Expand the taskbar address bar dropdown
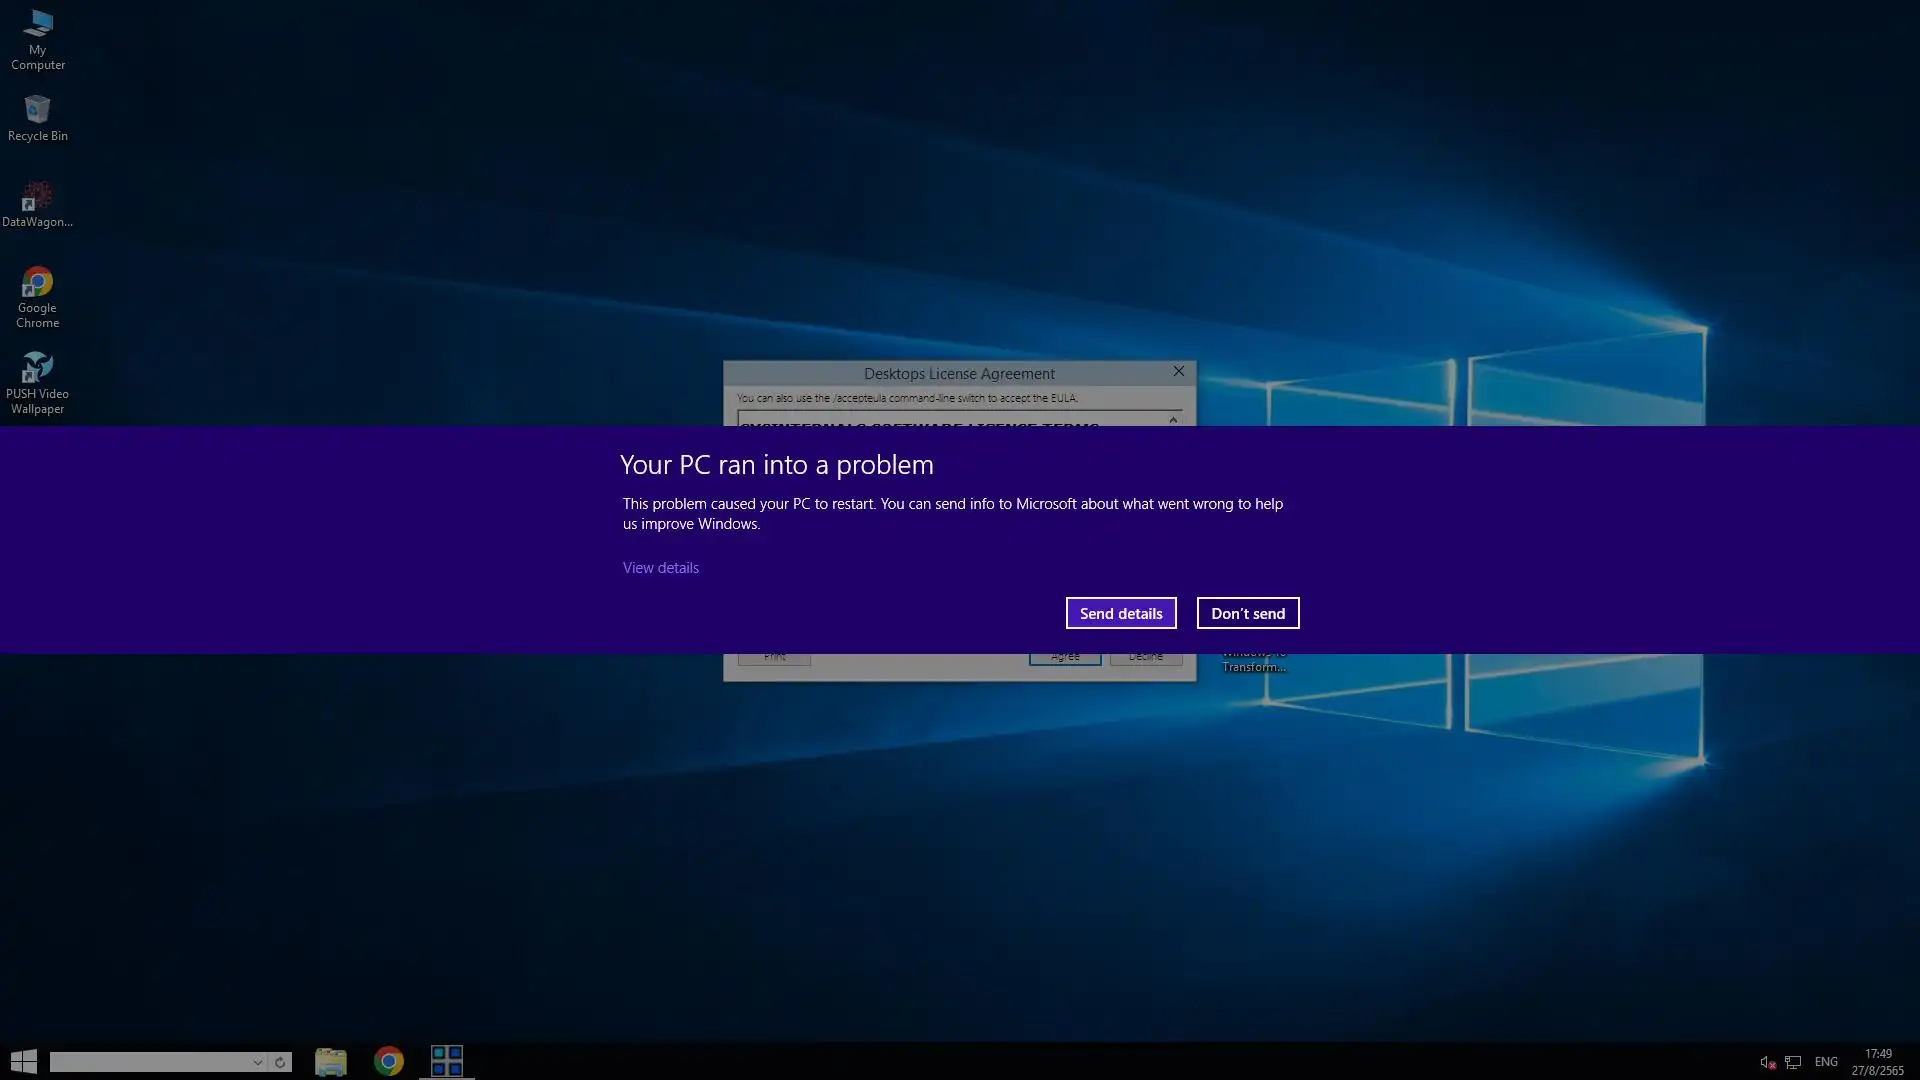The width and height of the screenshot is (1920, 1080). tap(257, 1062)
